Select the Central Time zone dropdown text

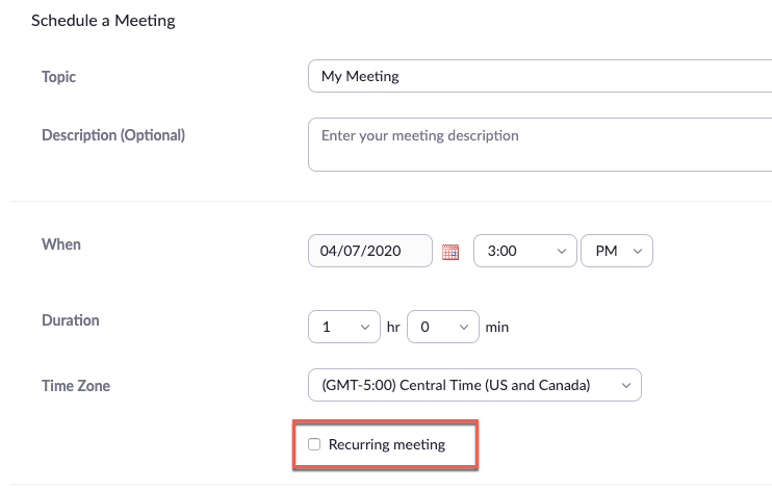(455, 385)
